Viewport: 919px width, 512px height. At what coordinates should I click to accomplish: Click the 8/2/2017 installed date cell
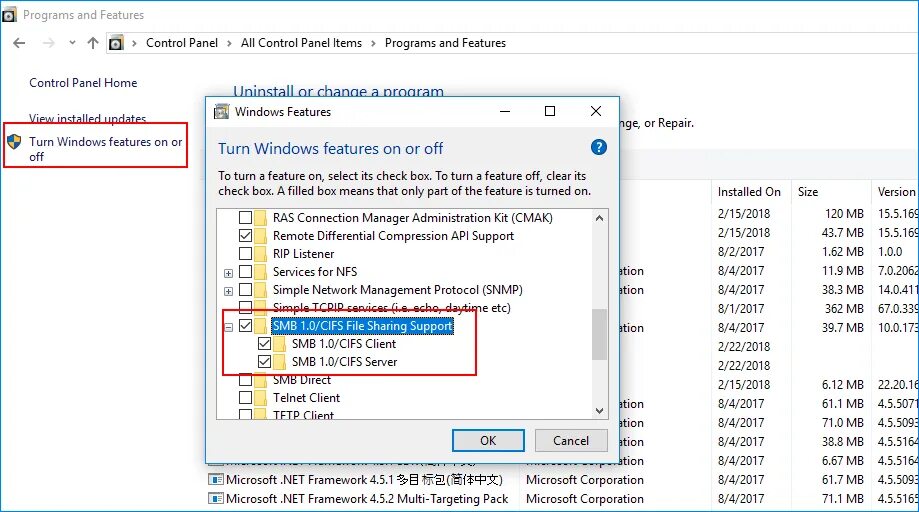pyautogui.click(x=741, y=252)
